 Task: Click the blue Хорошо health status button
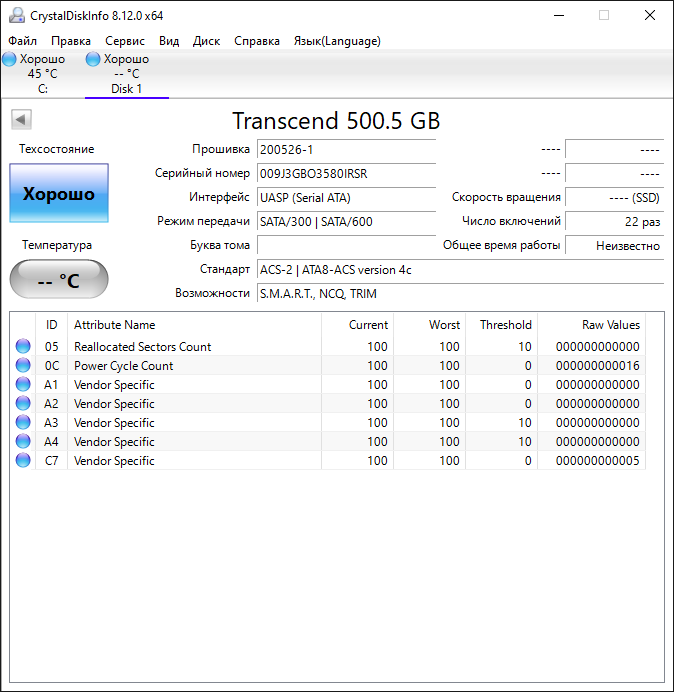pos(59,193)
